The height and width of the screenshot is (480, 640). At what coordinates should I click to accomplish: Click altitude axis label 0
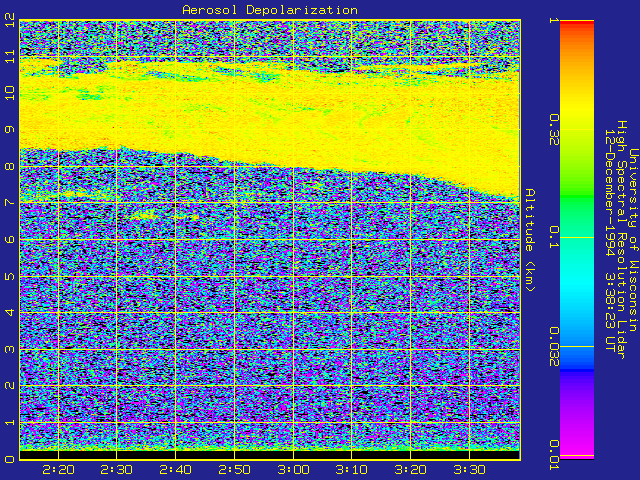point(10,459)
